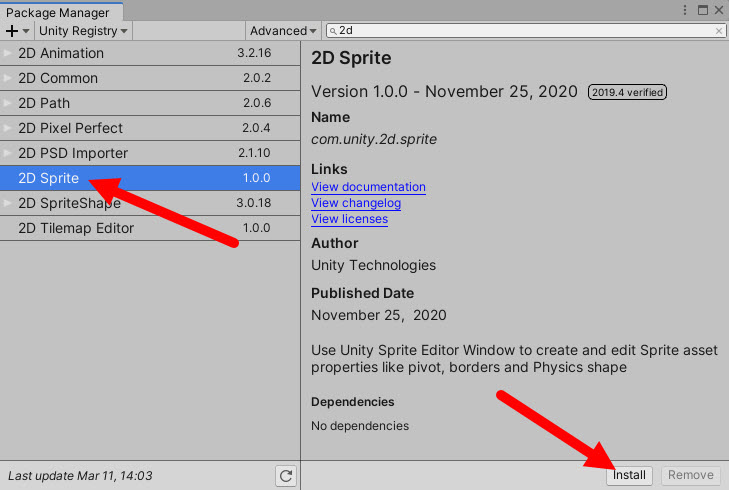Viewport: 729px width, 490px height.
Task: Click version 3.2.16 of 2D Animation
Action: click(254, 53)
